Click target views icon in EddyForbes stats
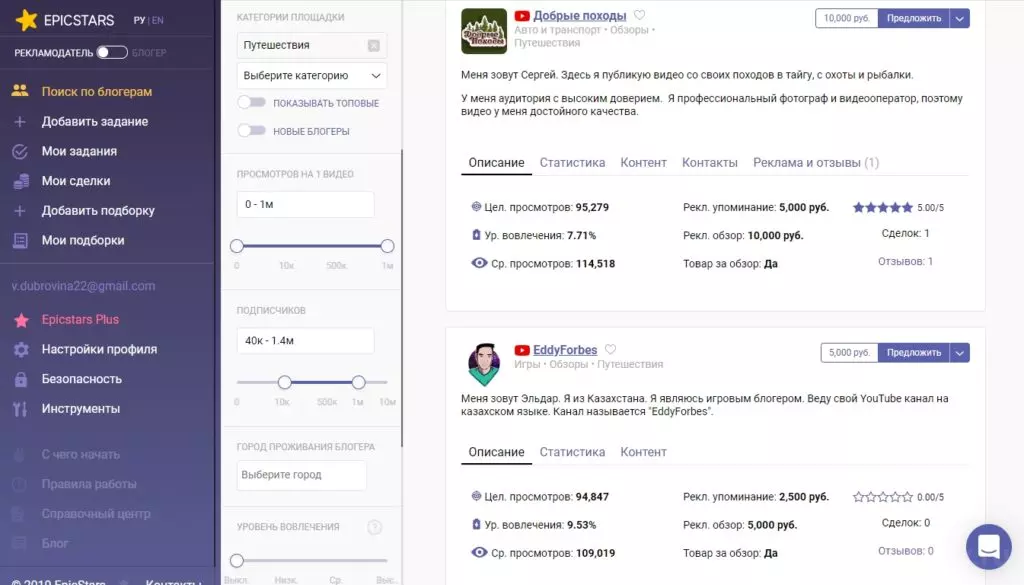 coord(476,496)
